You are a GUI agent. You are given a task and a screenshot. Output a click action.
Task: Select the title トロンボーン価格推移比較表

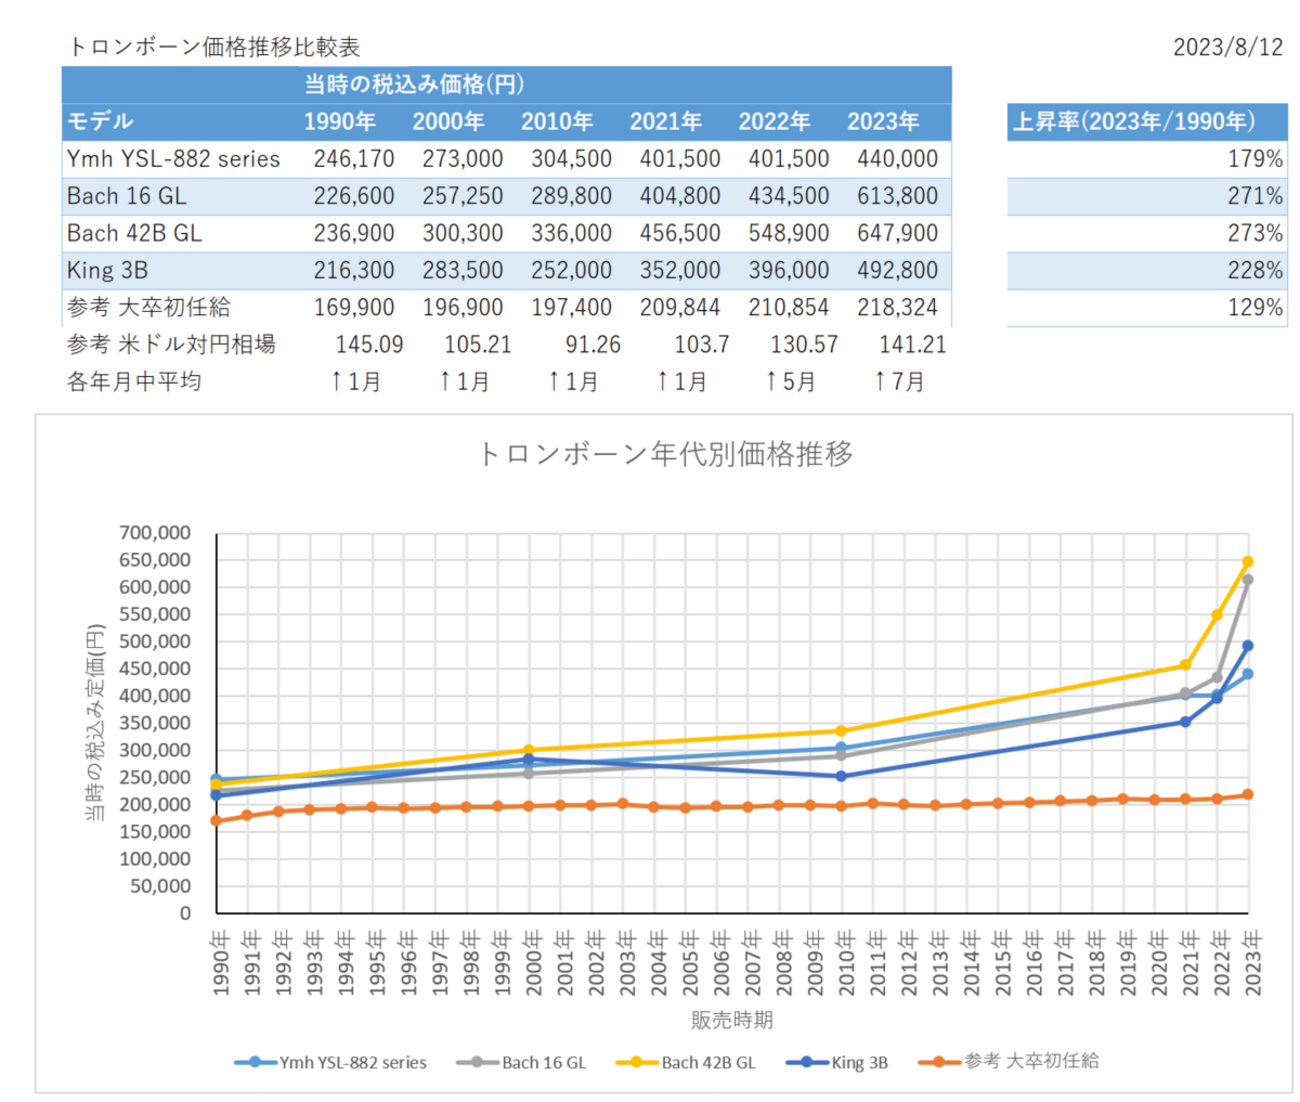(213, 46)
